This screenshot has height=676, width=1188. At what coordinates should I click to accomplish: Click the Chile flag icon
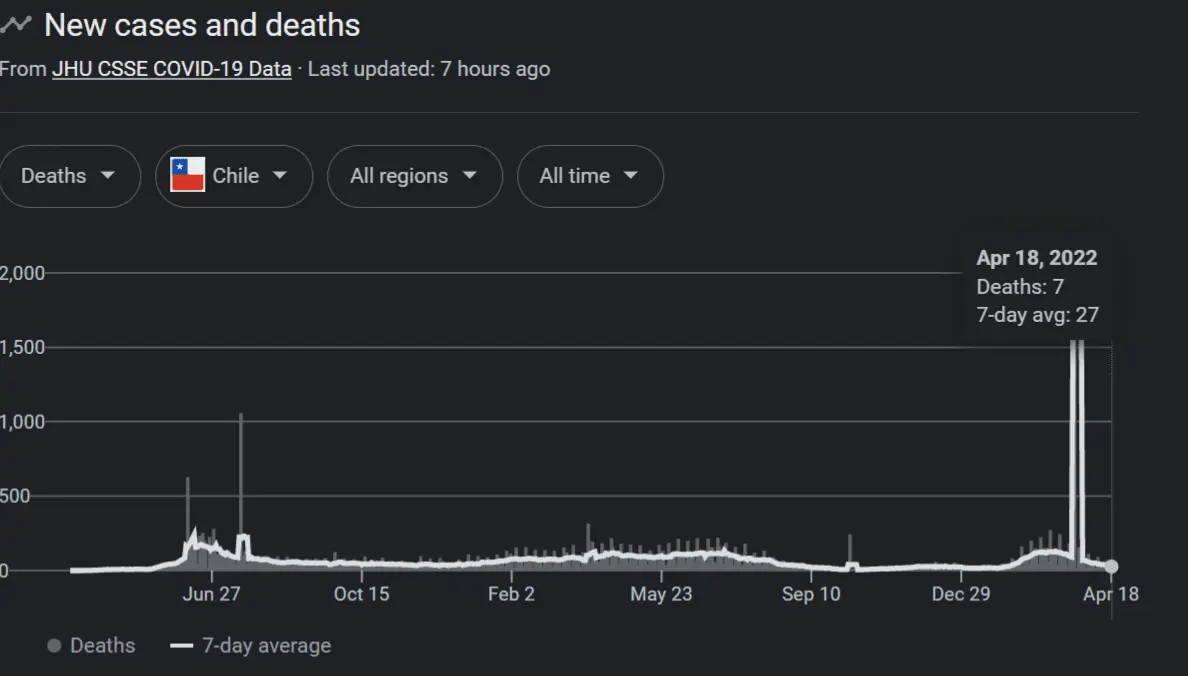click(x=187, y=175)
